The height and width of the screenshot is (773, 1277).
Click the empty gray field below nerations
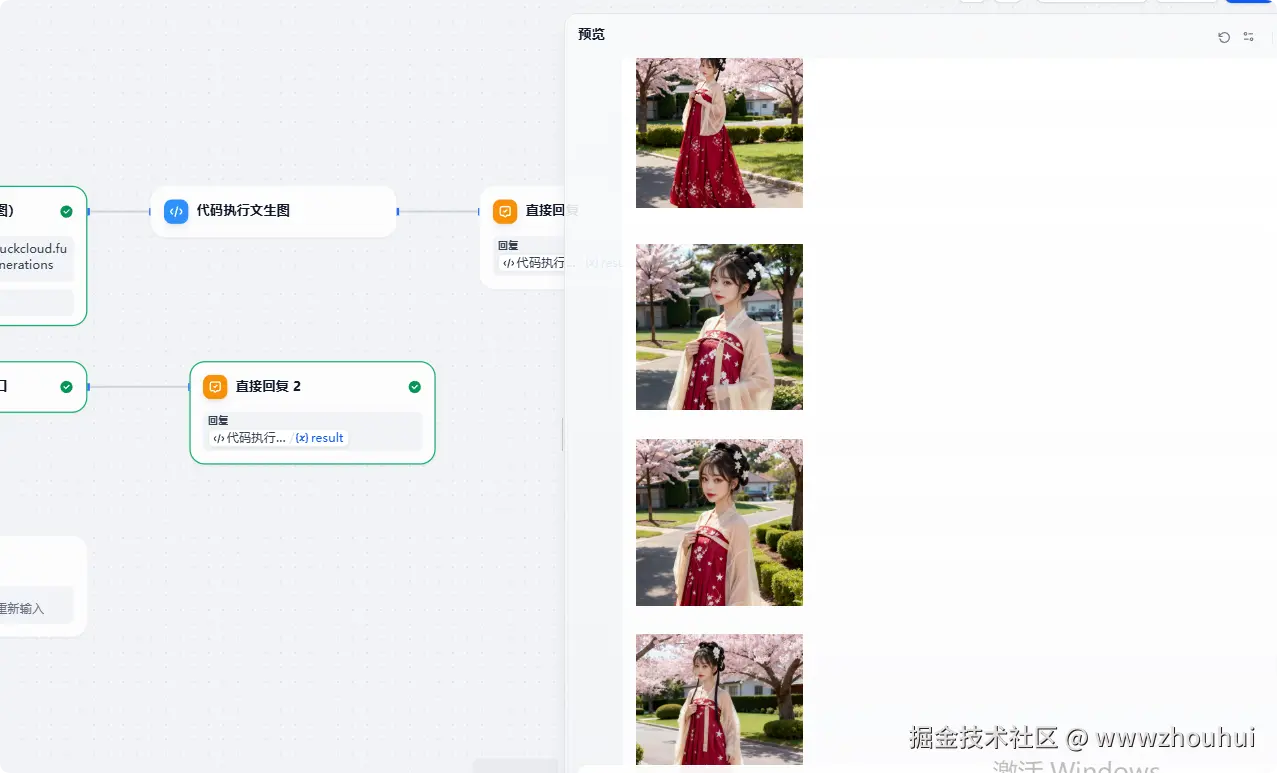click(x=35, y=302)
